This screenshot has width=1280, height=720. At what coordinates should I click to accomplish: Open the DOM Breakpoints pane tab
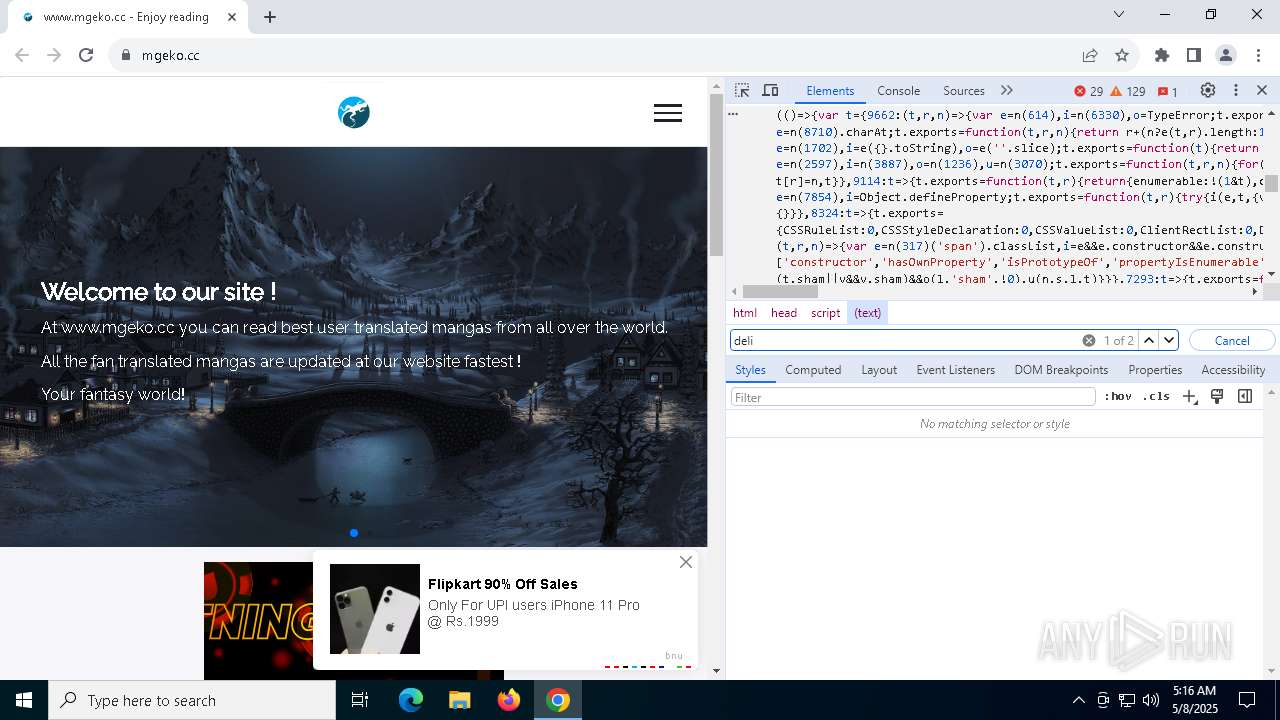click(x=1061, y=370)
